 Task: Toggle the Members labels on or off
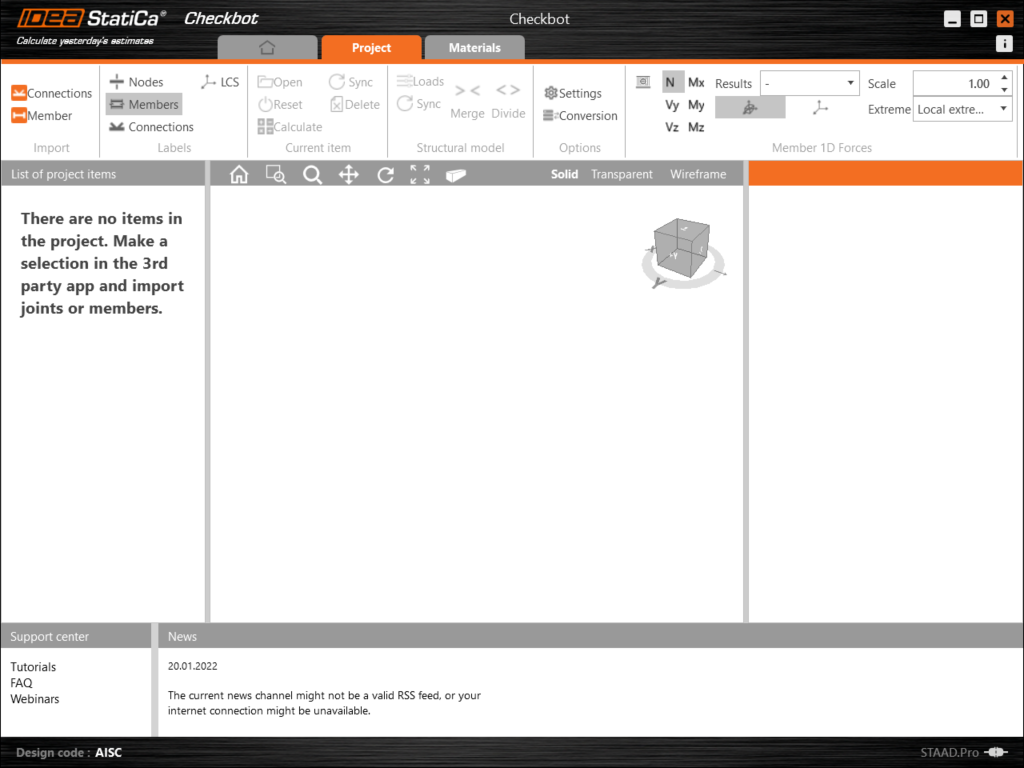(x=144, y=104)
